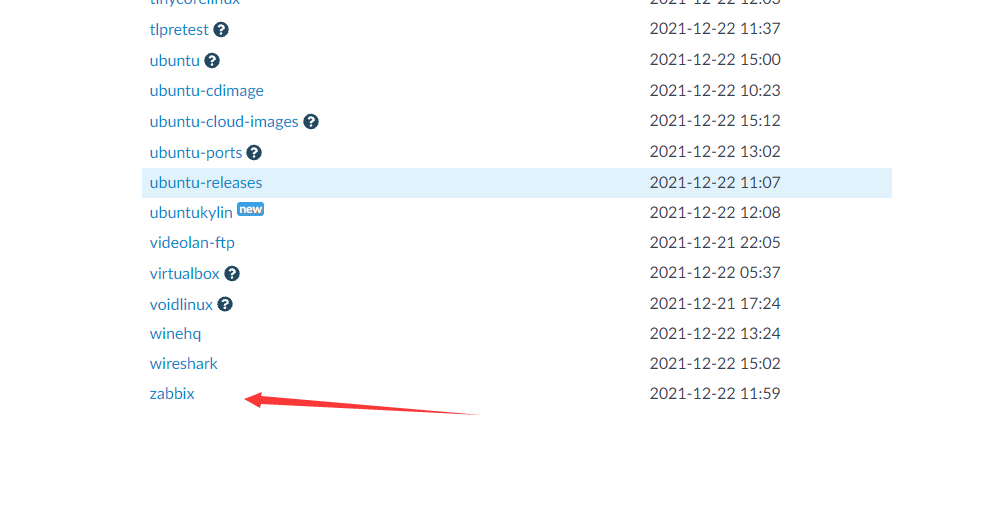Open the virtualbox mirror link
The image size is (999, 516).
[185, 274]
